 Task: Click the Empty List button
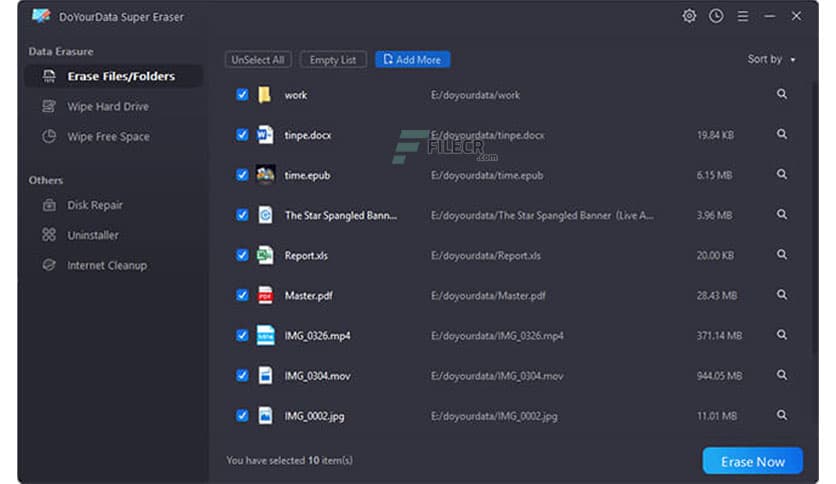(x=333, y=60)
